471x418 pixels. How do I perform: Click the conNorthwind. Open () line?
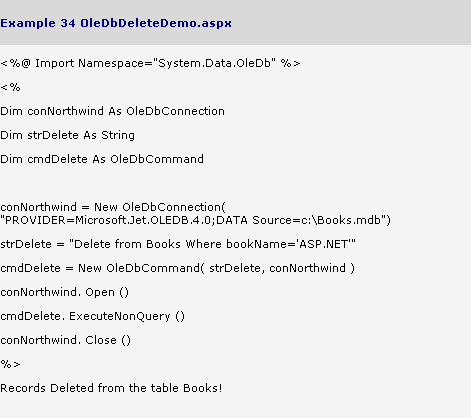click(x=65, y=292)
